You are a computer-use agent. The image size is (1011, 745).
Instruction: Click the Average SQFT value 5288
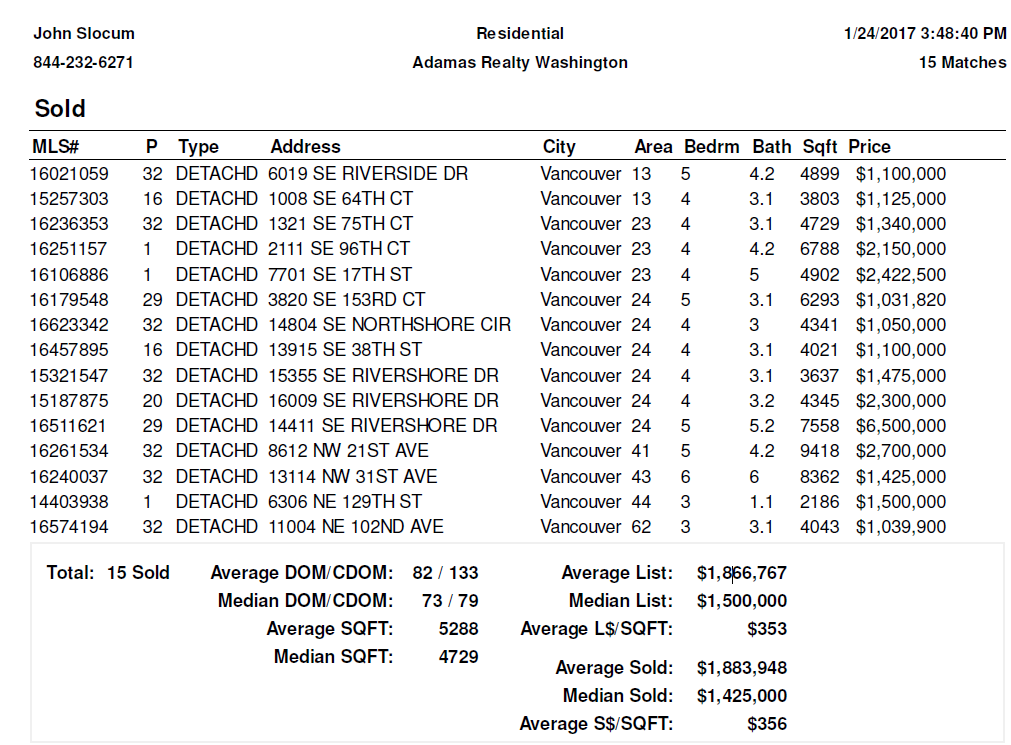458,630
